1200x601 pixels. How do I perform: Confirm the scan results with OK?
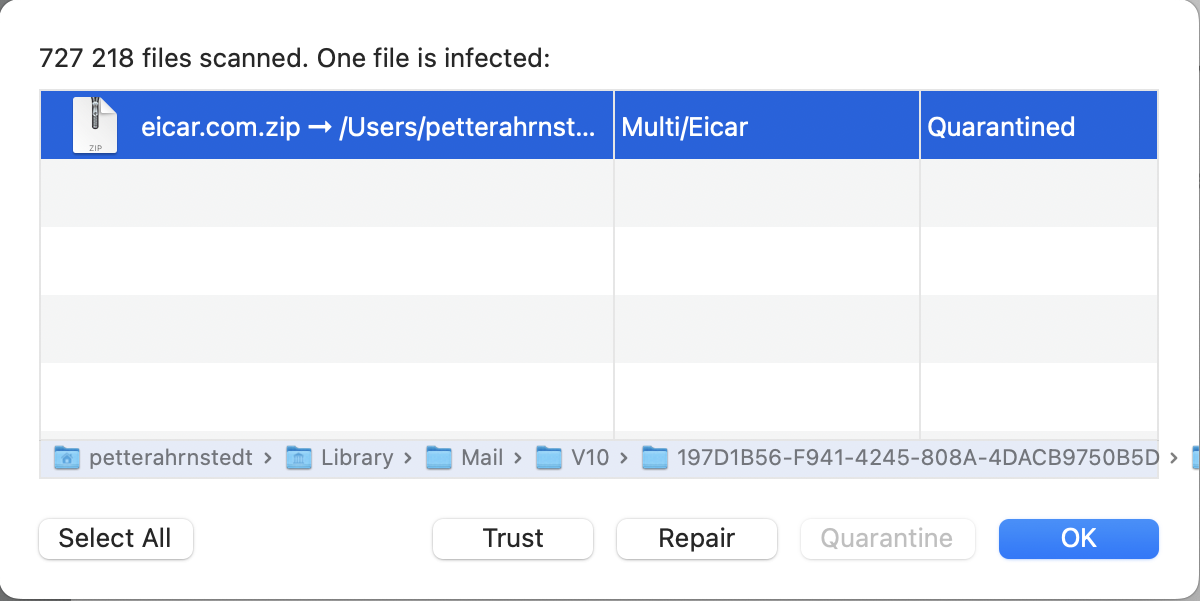pyautogui.click(x=1078, y=538)
